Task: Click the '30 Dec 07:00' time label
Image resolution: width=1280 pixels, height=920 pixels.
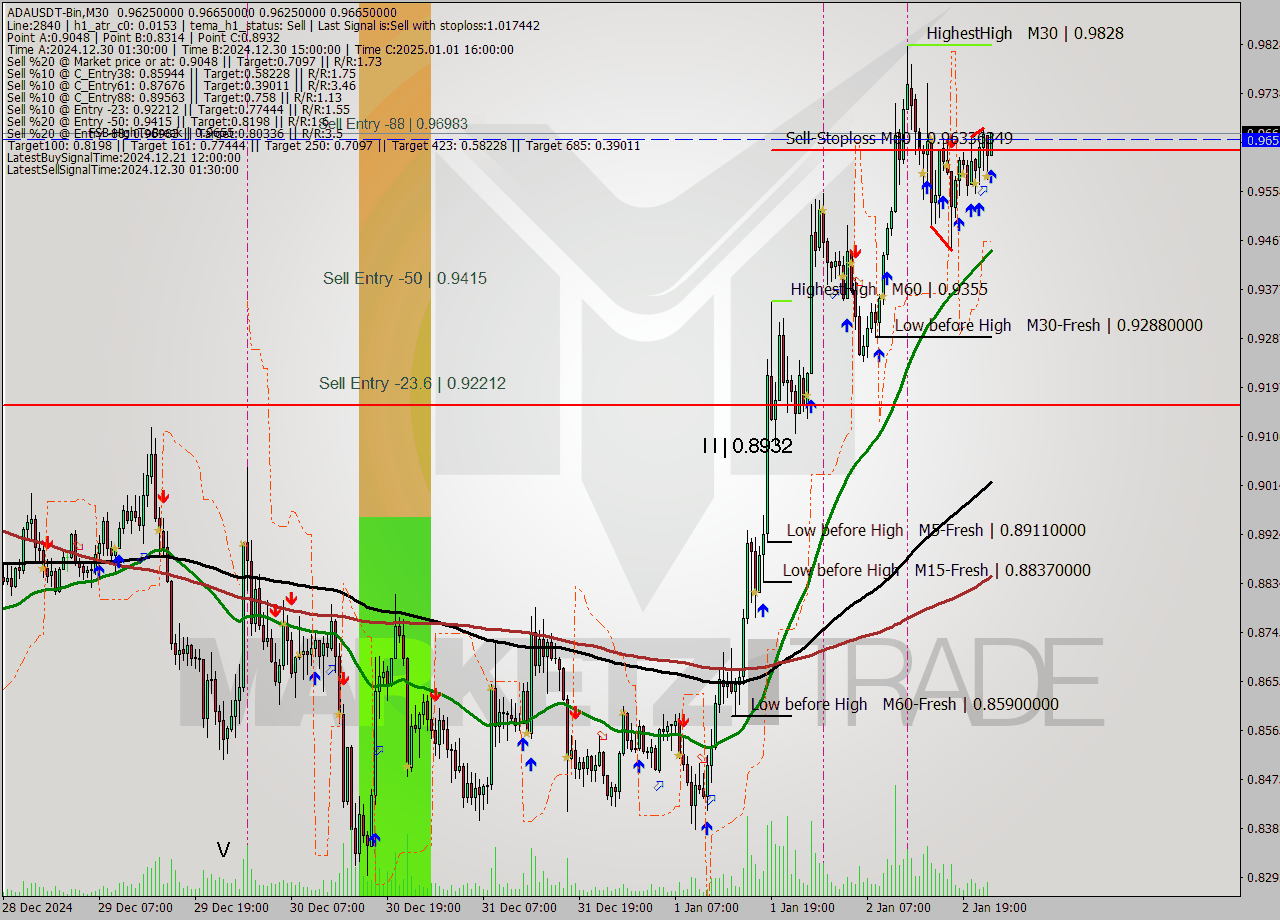Action: [x=327, y=908]
